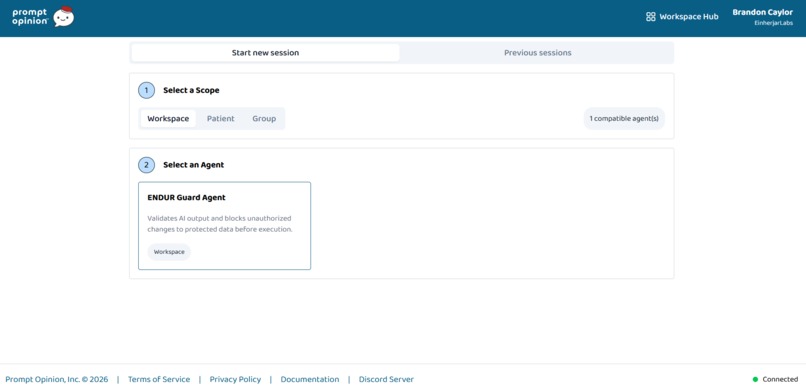Switch to the Previous sessions tab
This screenshot has width=806, height=392.
pyautogui.click(x=537, y=53)
